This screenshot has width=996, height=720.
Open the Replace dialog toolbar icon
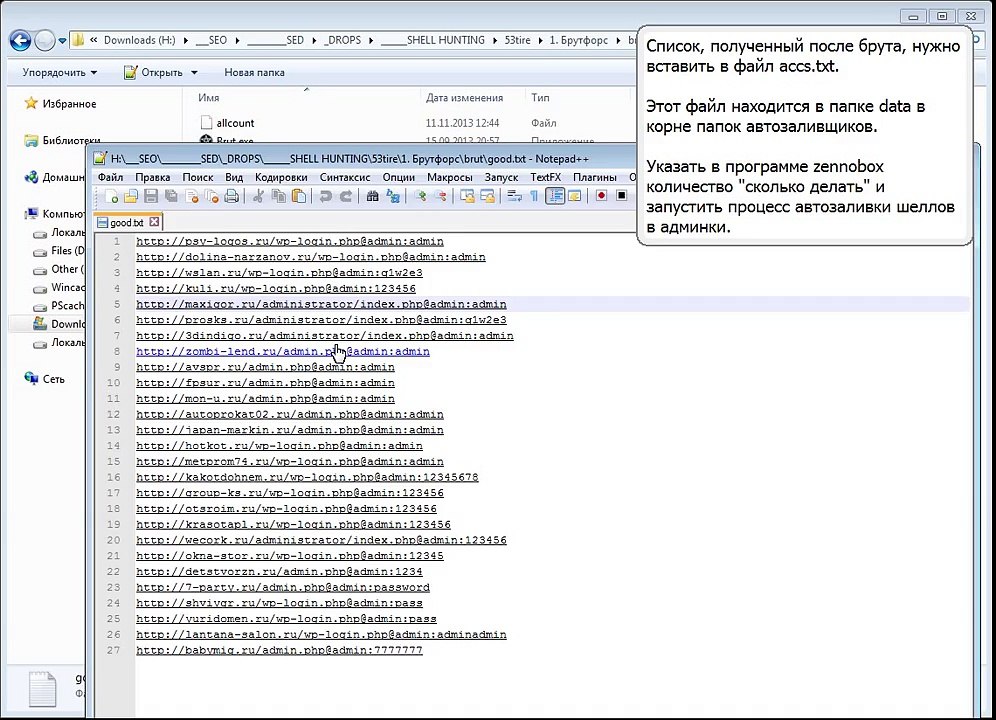[x=393, y=196]
